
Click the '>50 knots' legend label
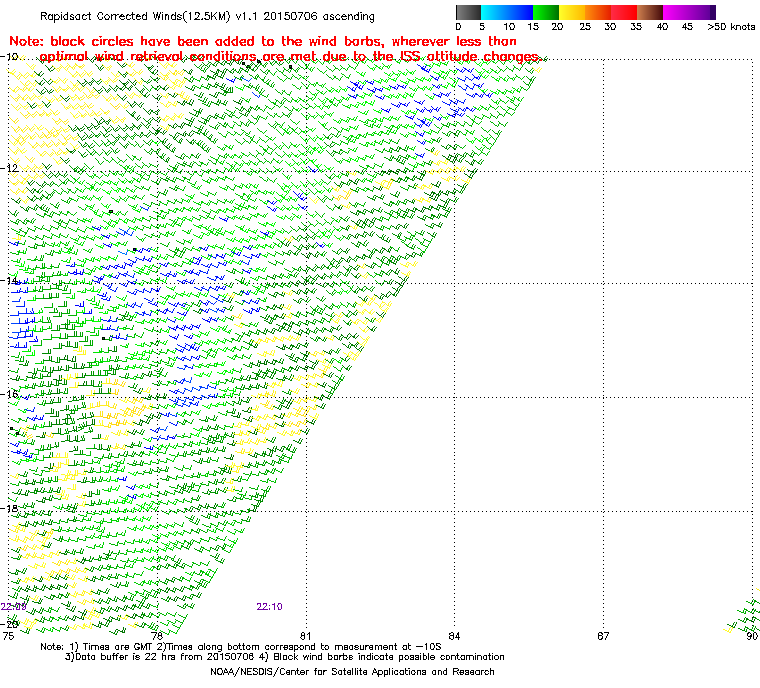tap(731, 27)
